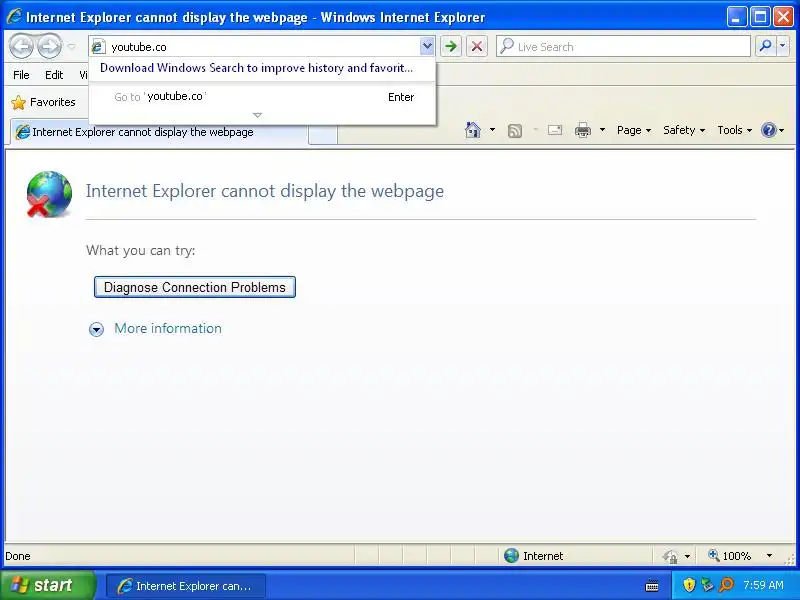Click the Forward navigation arrow button
The width and height of the screenshot is (800, 600).
[49, 46]
